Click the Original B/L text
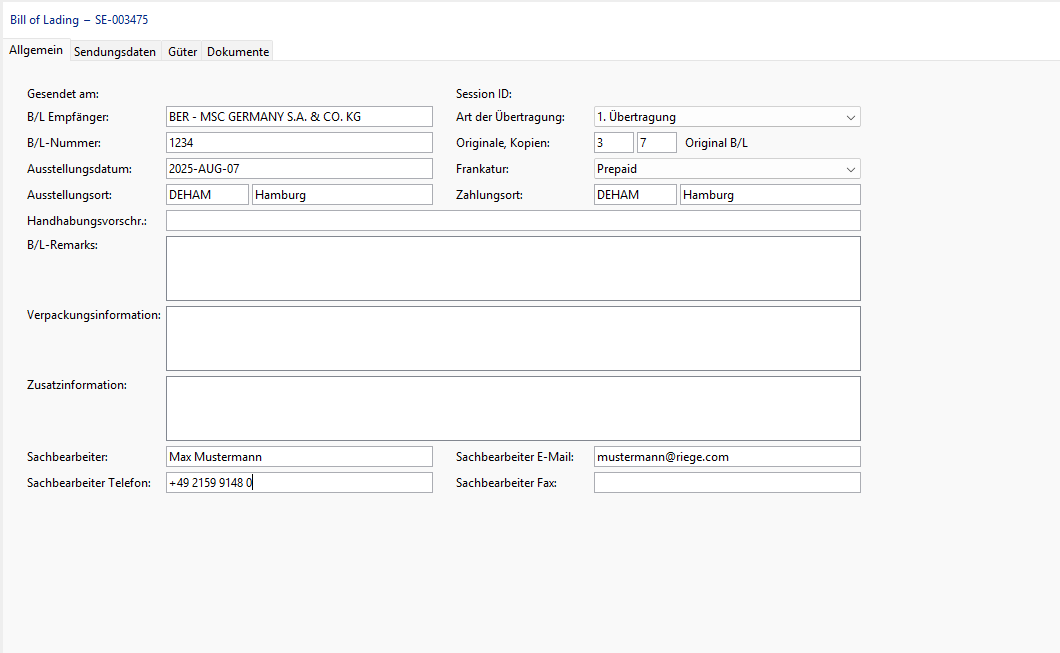Screen dimensions: 1060x653 point(717,143)
